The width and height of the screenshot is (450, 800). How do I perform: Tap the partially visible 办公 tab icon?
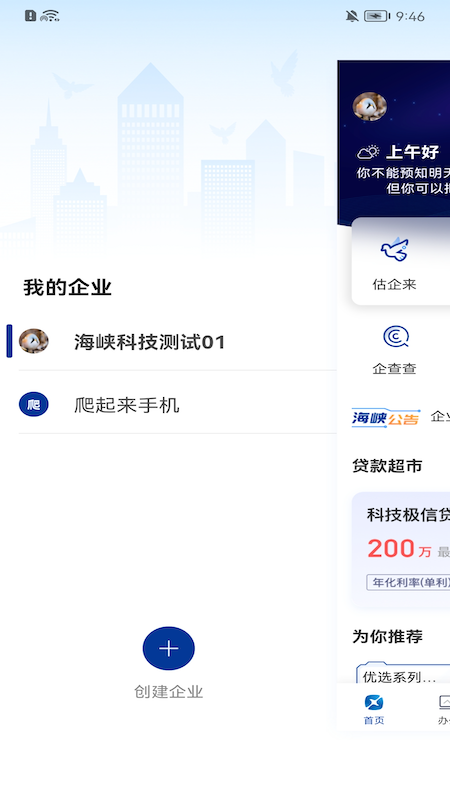[444, 703]
